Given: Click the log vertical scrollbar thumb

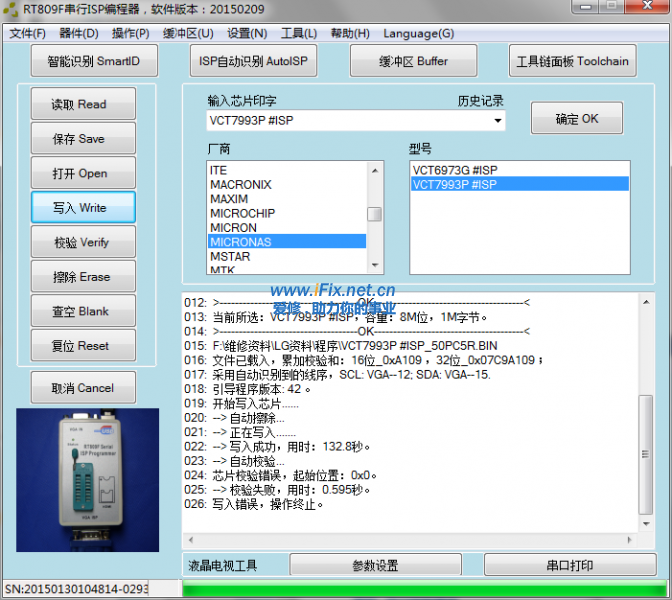Looking at the screenshot, I should pos(646,454).
